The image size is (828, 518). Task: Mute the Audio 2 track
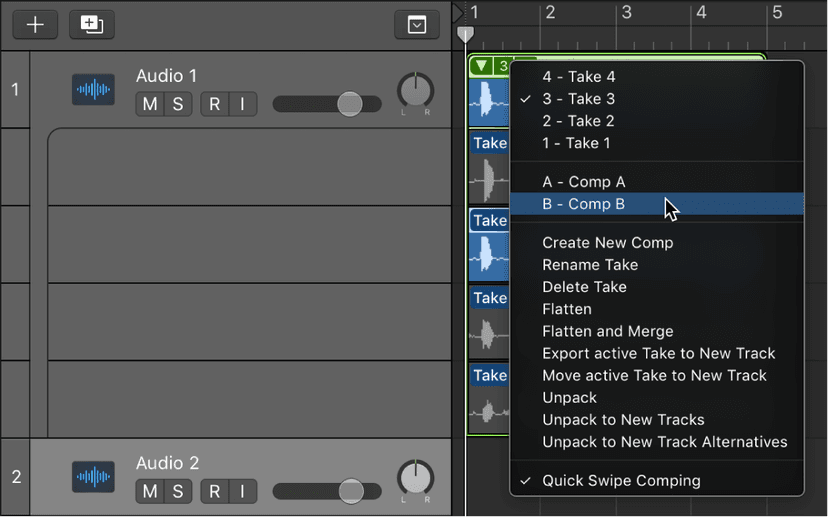[150, 491]
